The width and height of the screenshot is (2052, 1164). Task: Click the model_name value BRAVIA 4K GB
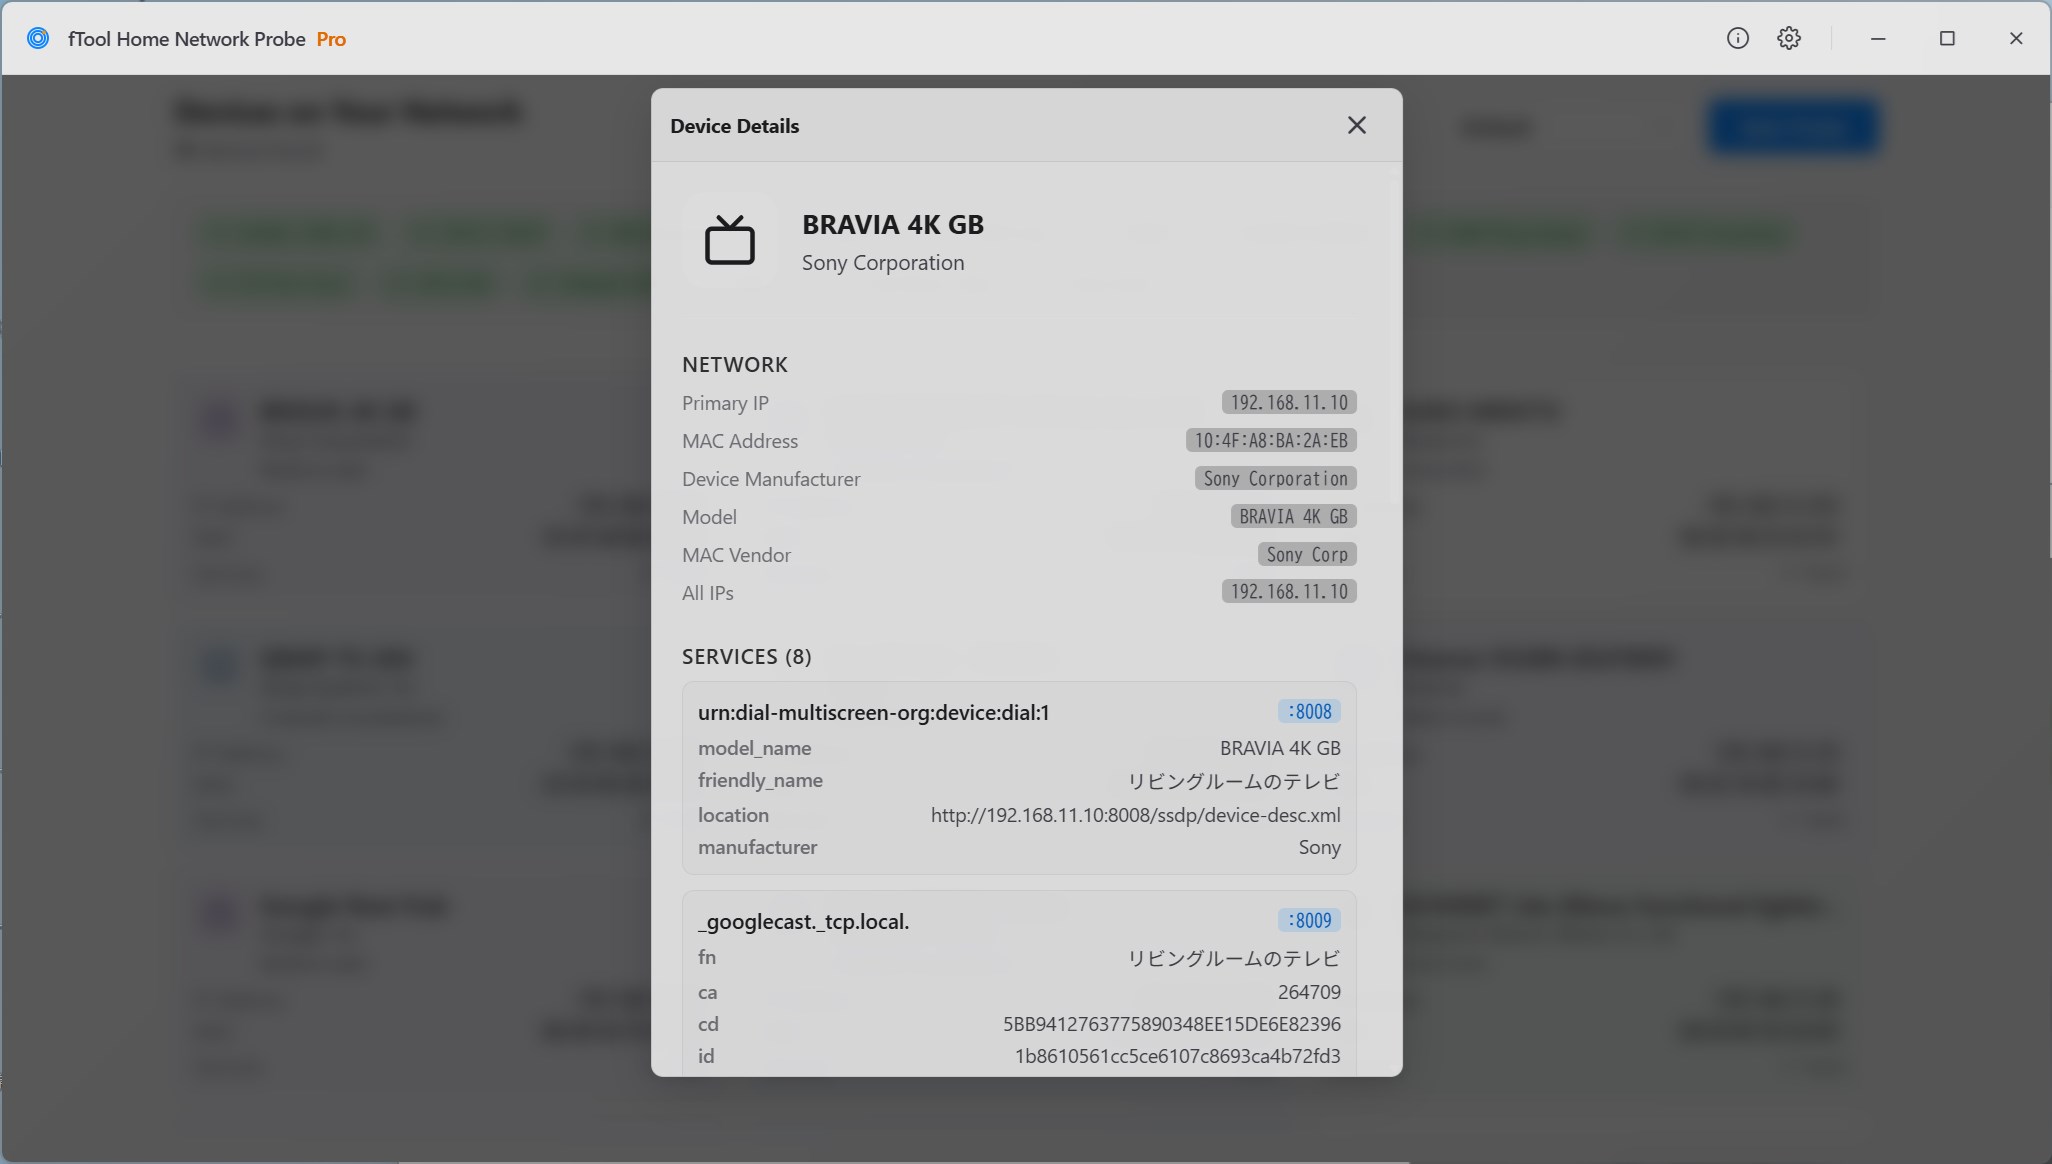tap(1280, 748)
